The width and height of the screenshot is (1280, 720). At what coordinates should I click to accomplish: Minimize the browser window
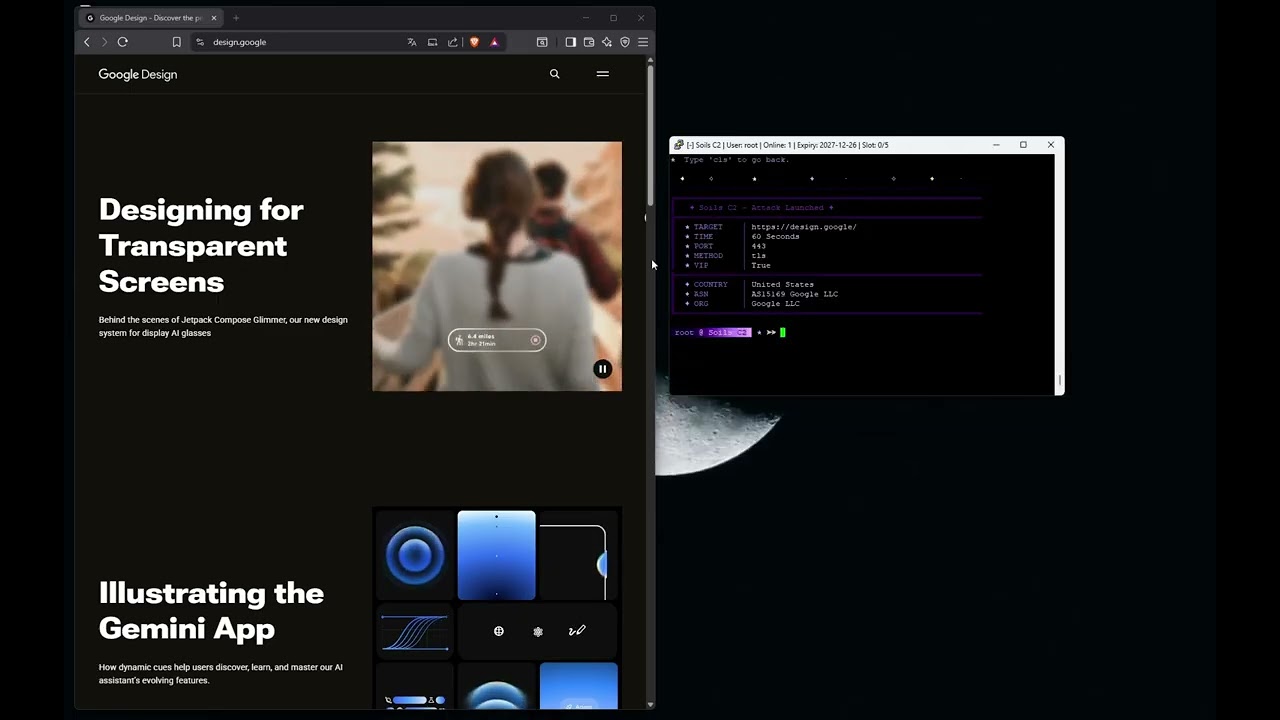point(585,18)
